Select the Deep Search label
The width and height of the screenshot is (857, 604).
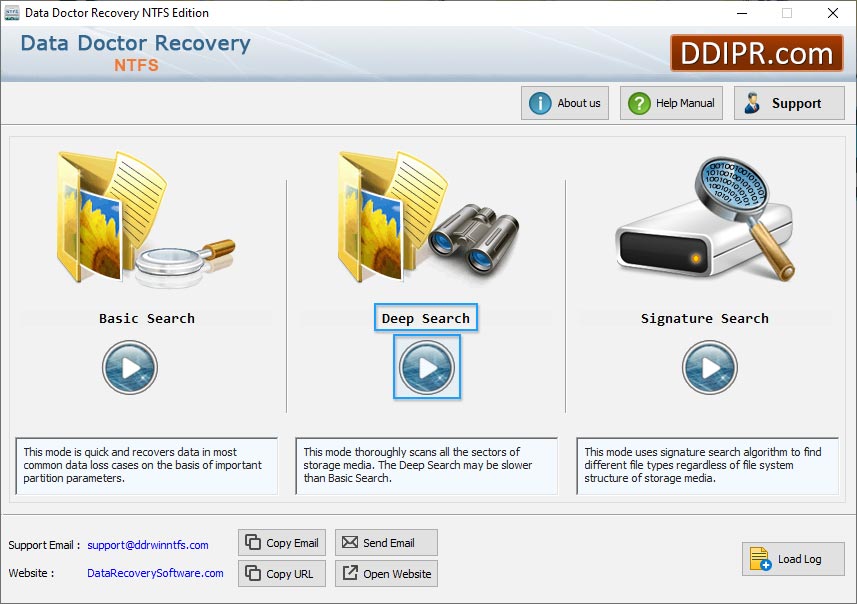pos(426,318)
